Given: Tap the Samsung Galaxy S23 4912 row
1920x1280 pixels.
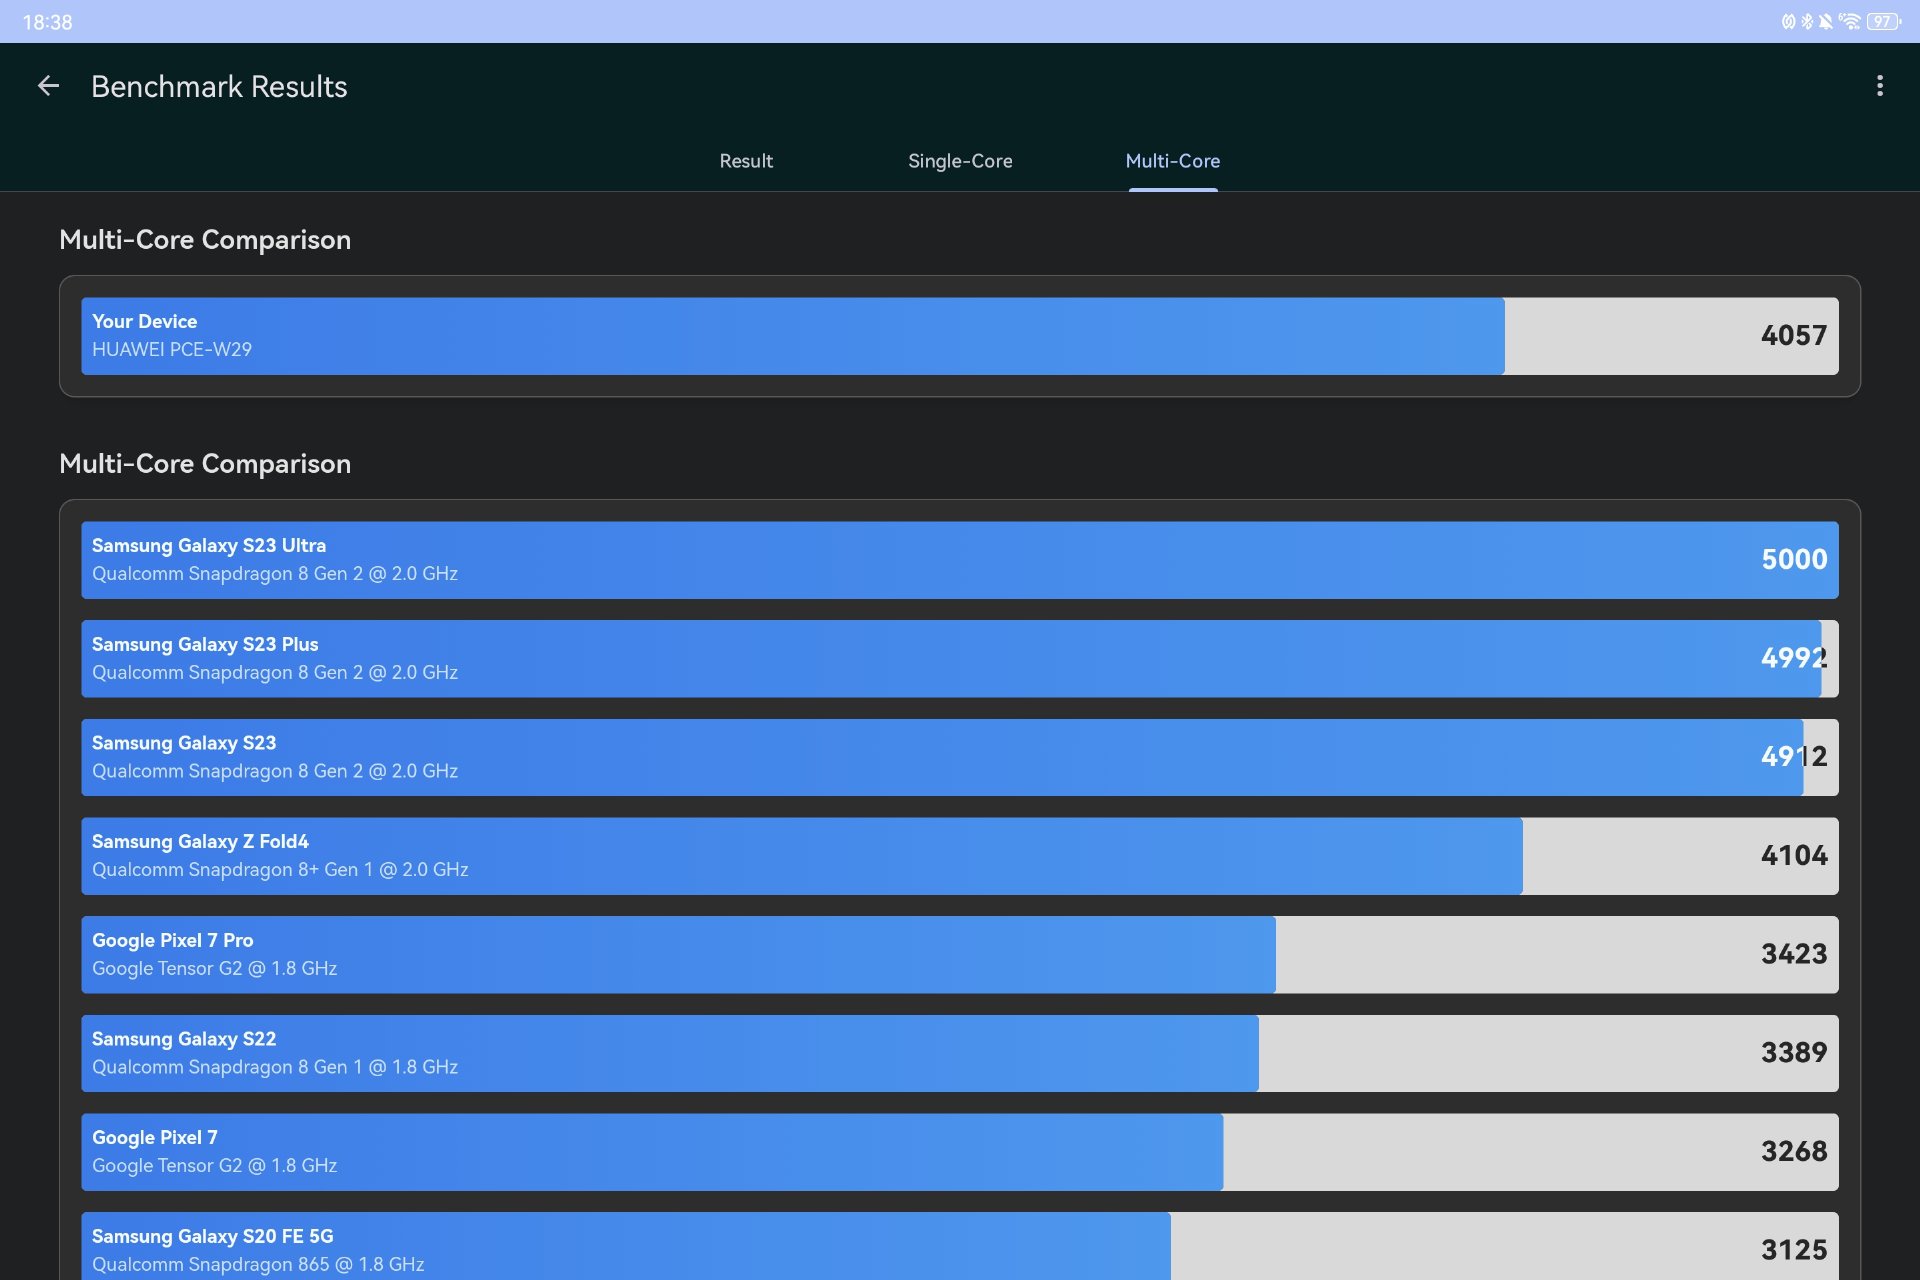Looking at the screenshot, I should click(x=960, y=757).
